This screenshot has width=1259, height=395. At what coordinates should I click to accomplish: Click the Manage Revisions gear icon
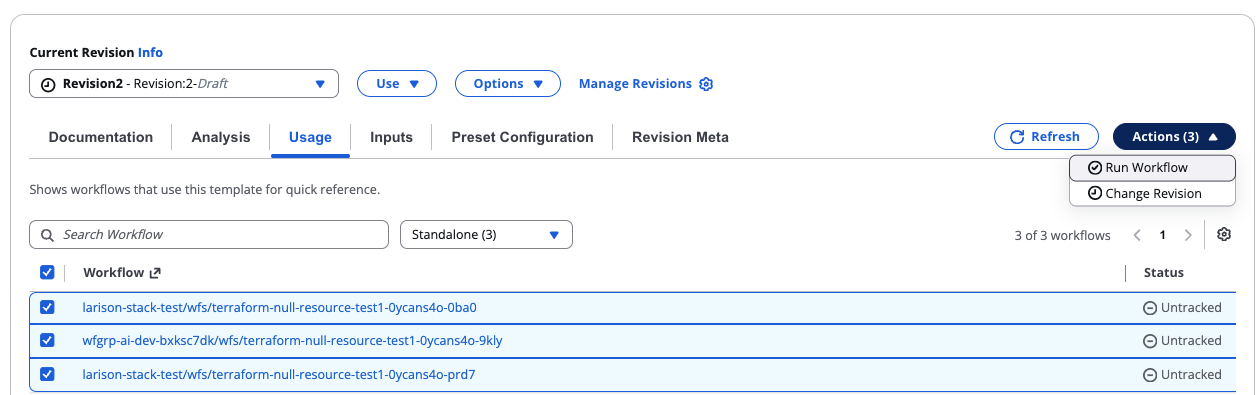pos(706,84)
